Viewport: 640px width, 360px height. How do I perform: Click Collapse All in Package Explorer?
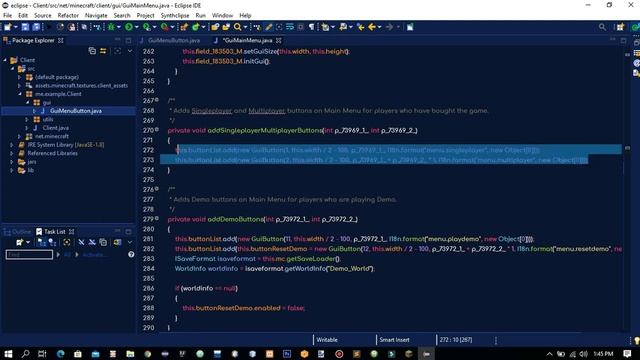pyautogui.click(x=92, y=51)
